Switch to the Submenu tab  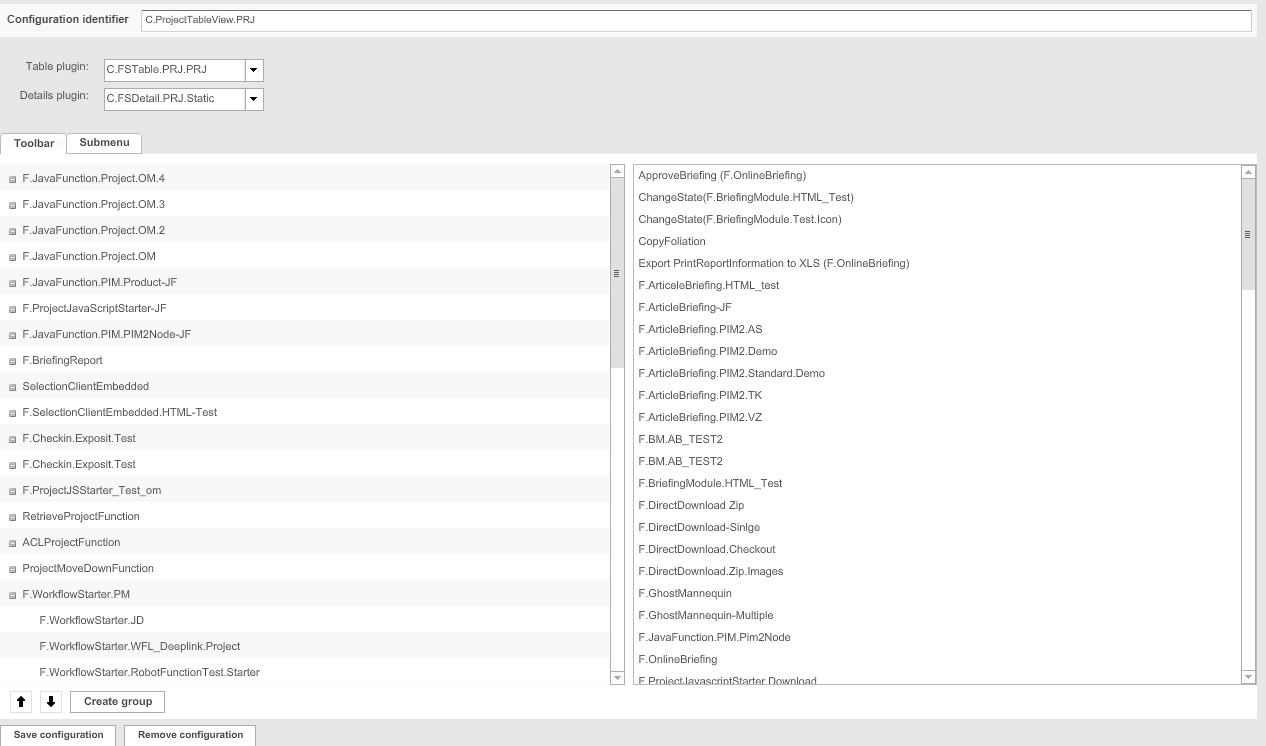104,143
